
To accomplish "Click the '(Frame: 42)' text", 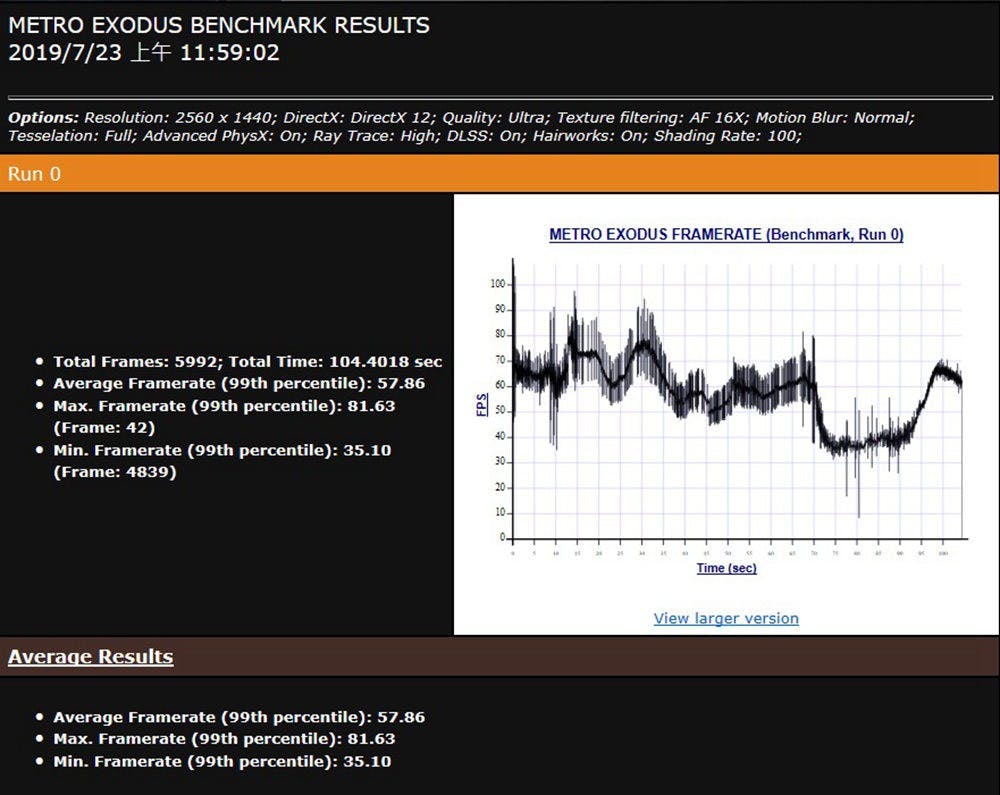I will [x=105, y=428].
